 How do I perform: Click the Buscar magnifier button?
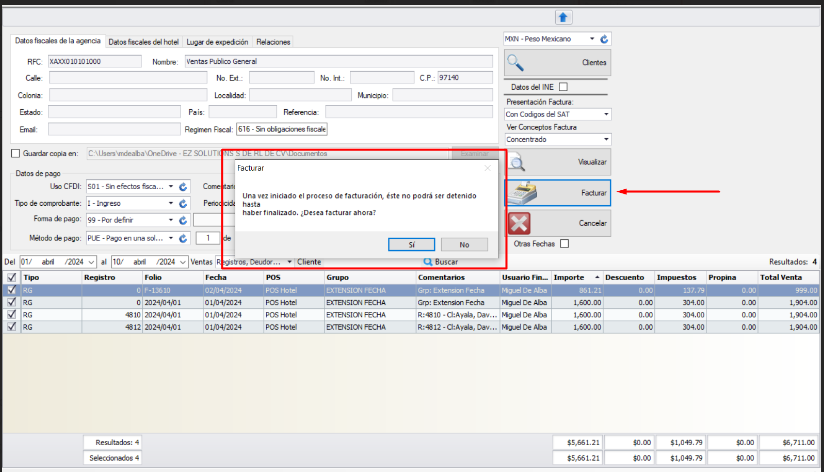[x=441, y=262]
